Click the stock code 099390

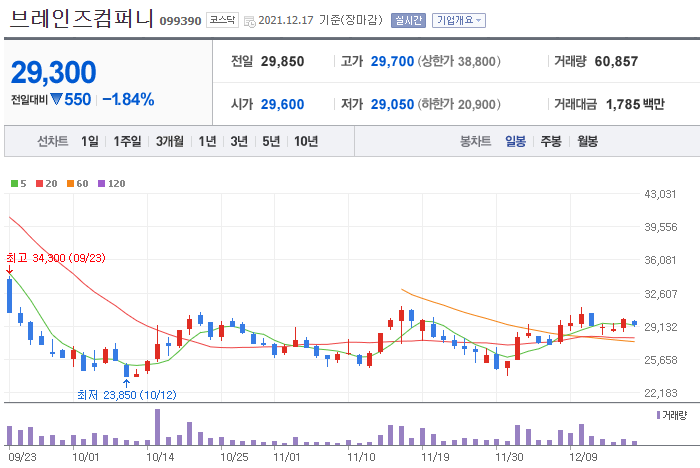(x=180, y=21)
